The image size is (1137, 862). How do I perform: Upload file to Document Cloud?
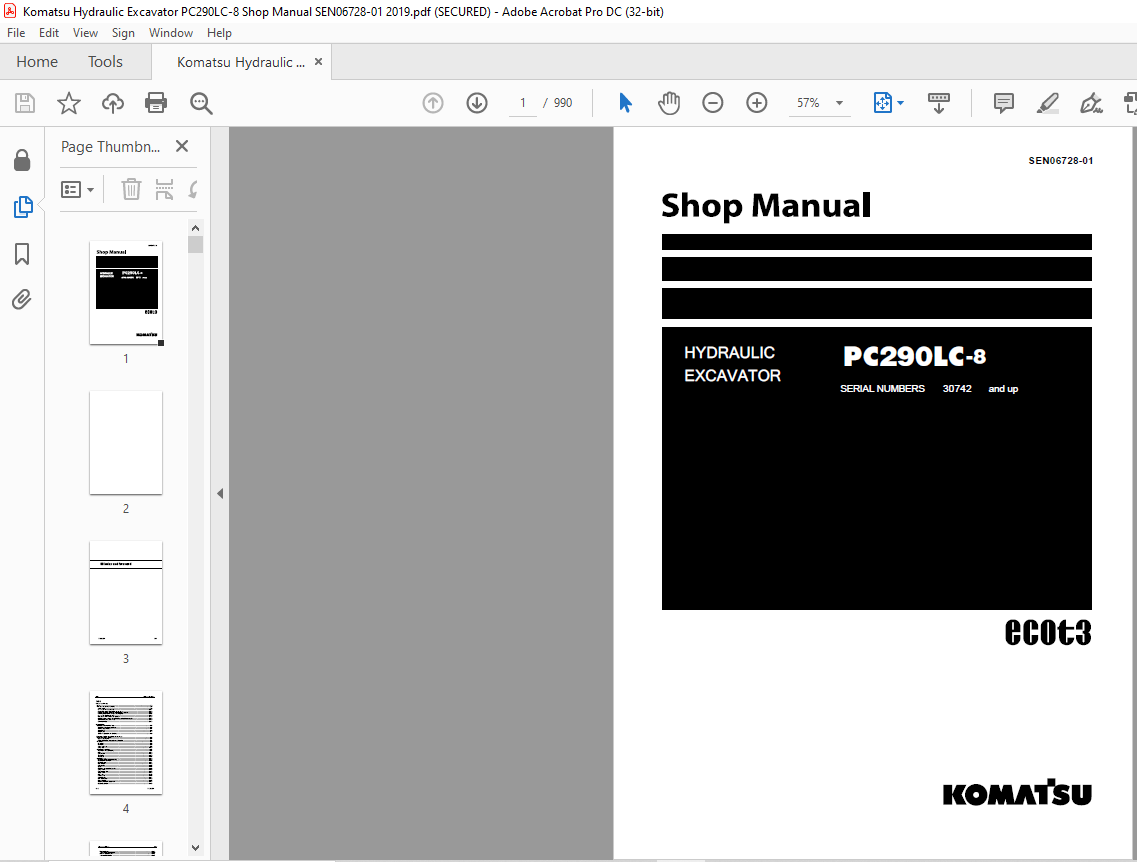coord(112,103)
